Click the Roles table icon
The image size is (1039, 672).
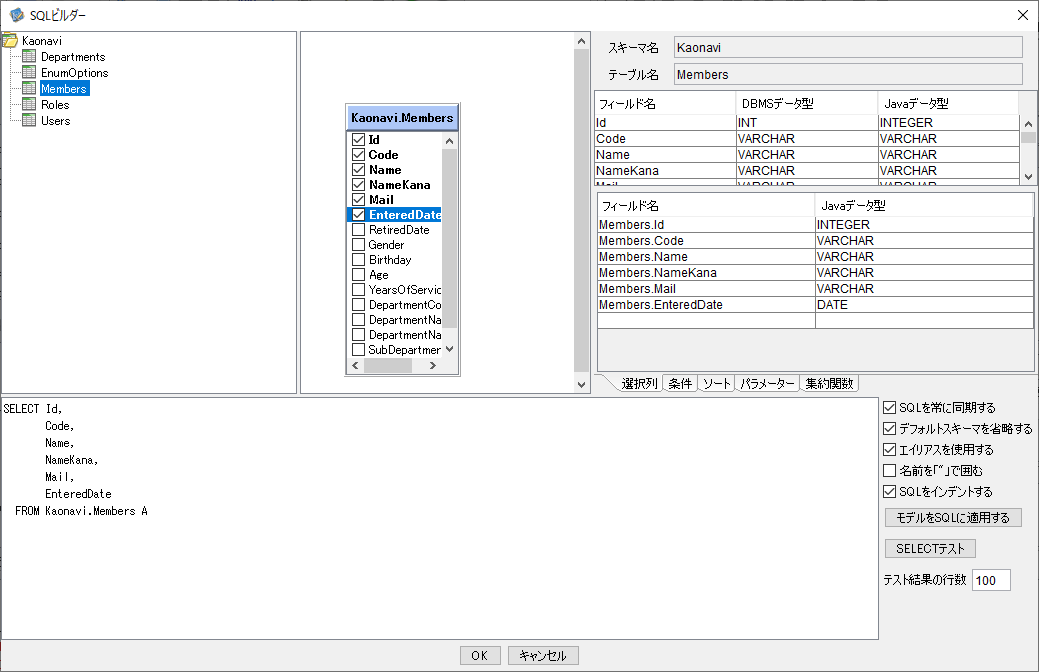(x=29, y=104)
